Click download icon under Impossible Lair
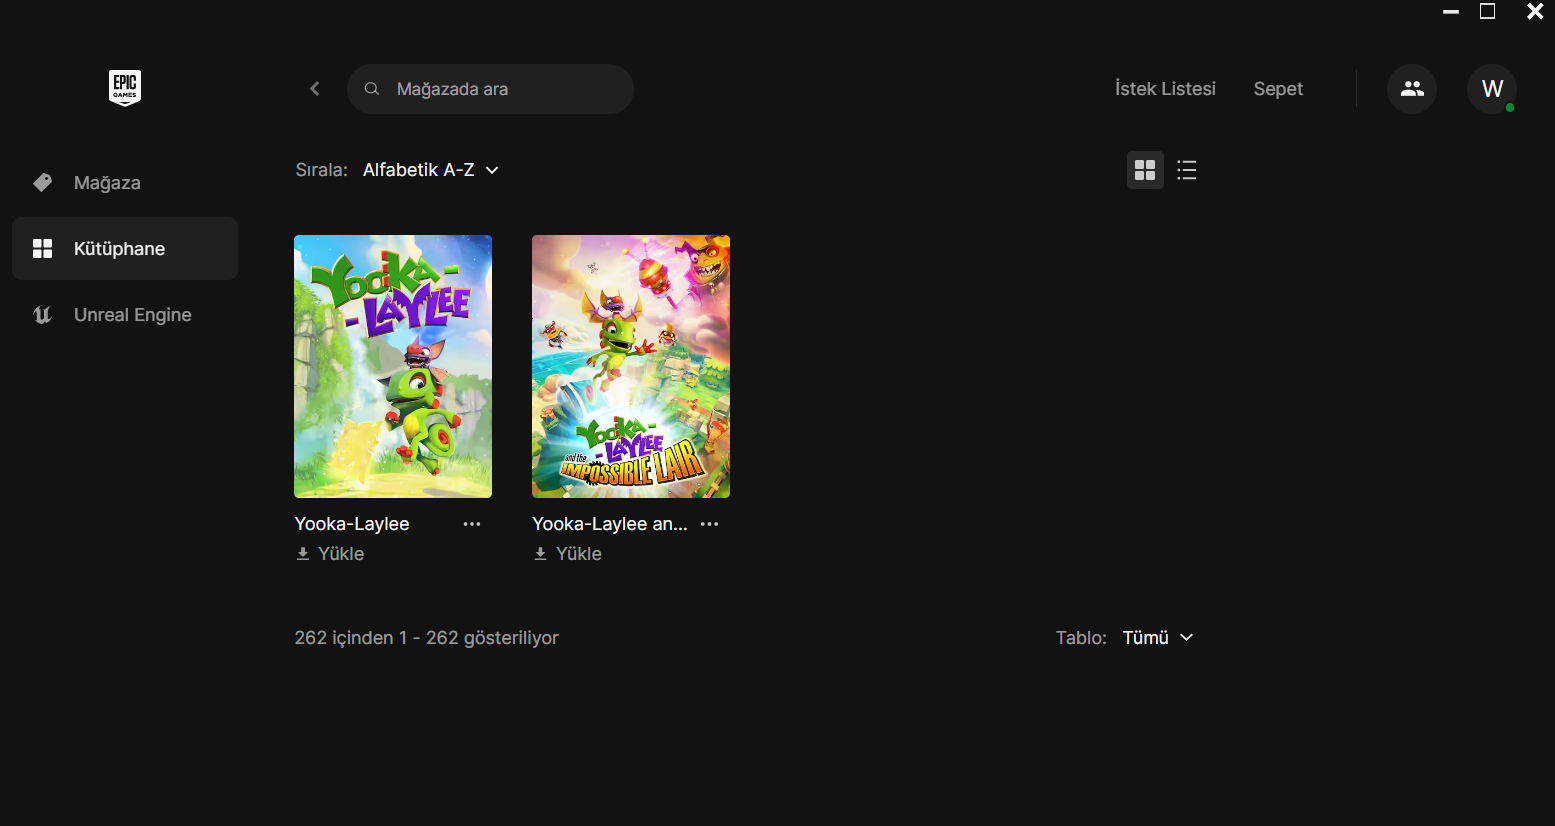Viewport: 1555px width, 826px height. point(540,554)
